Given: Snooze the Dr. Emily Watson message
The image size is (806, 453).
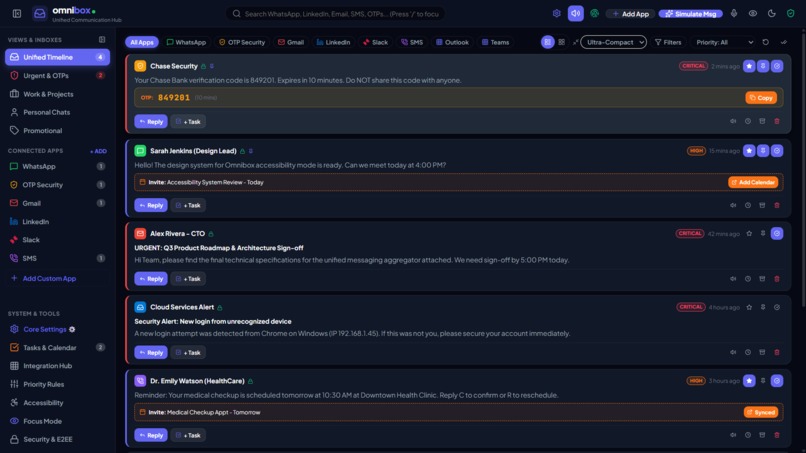Looking at the screenshot, I should pyautogui.click(x=748, y=435).
